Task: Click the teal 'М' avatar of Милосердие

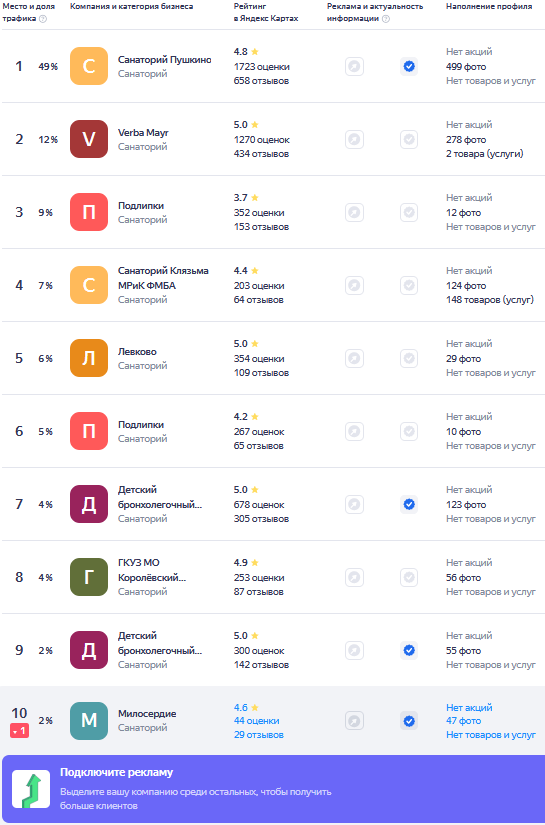Action: click(x=89, y=721)
